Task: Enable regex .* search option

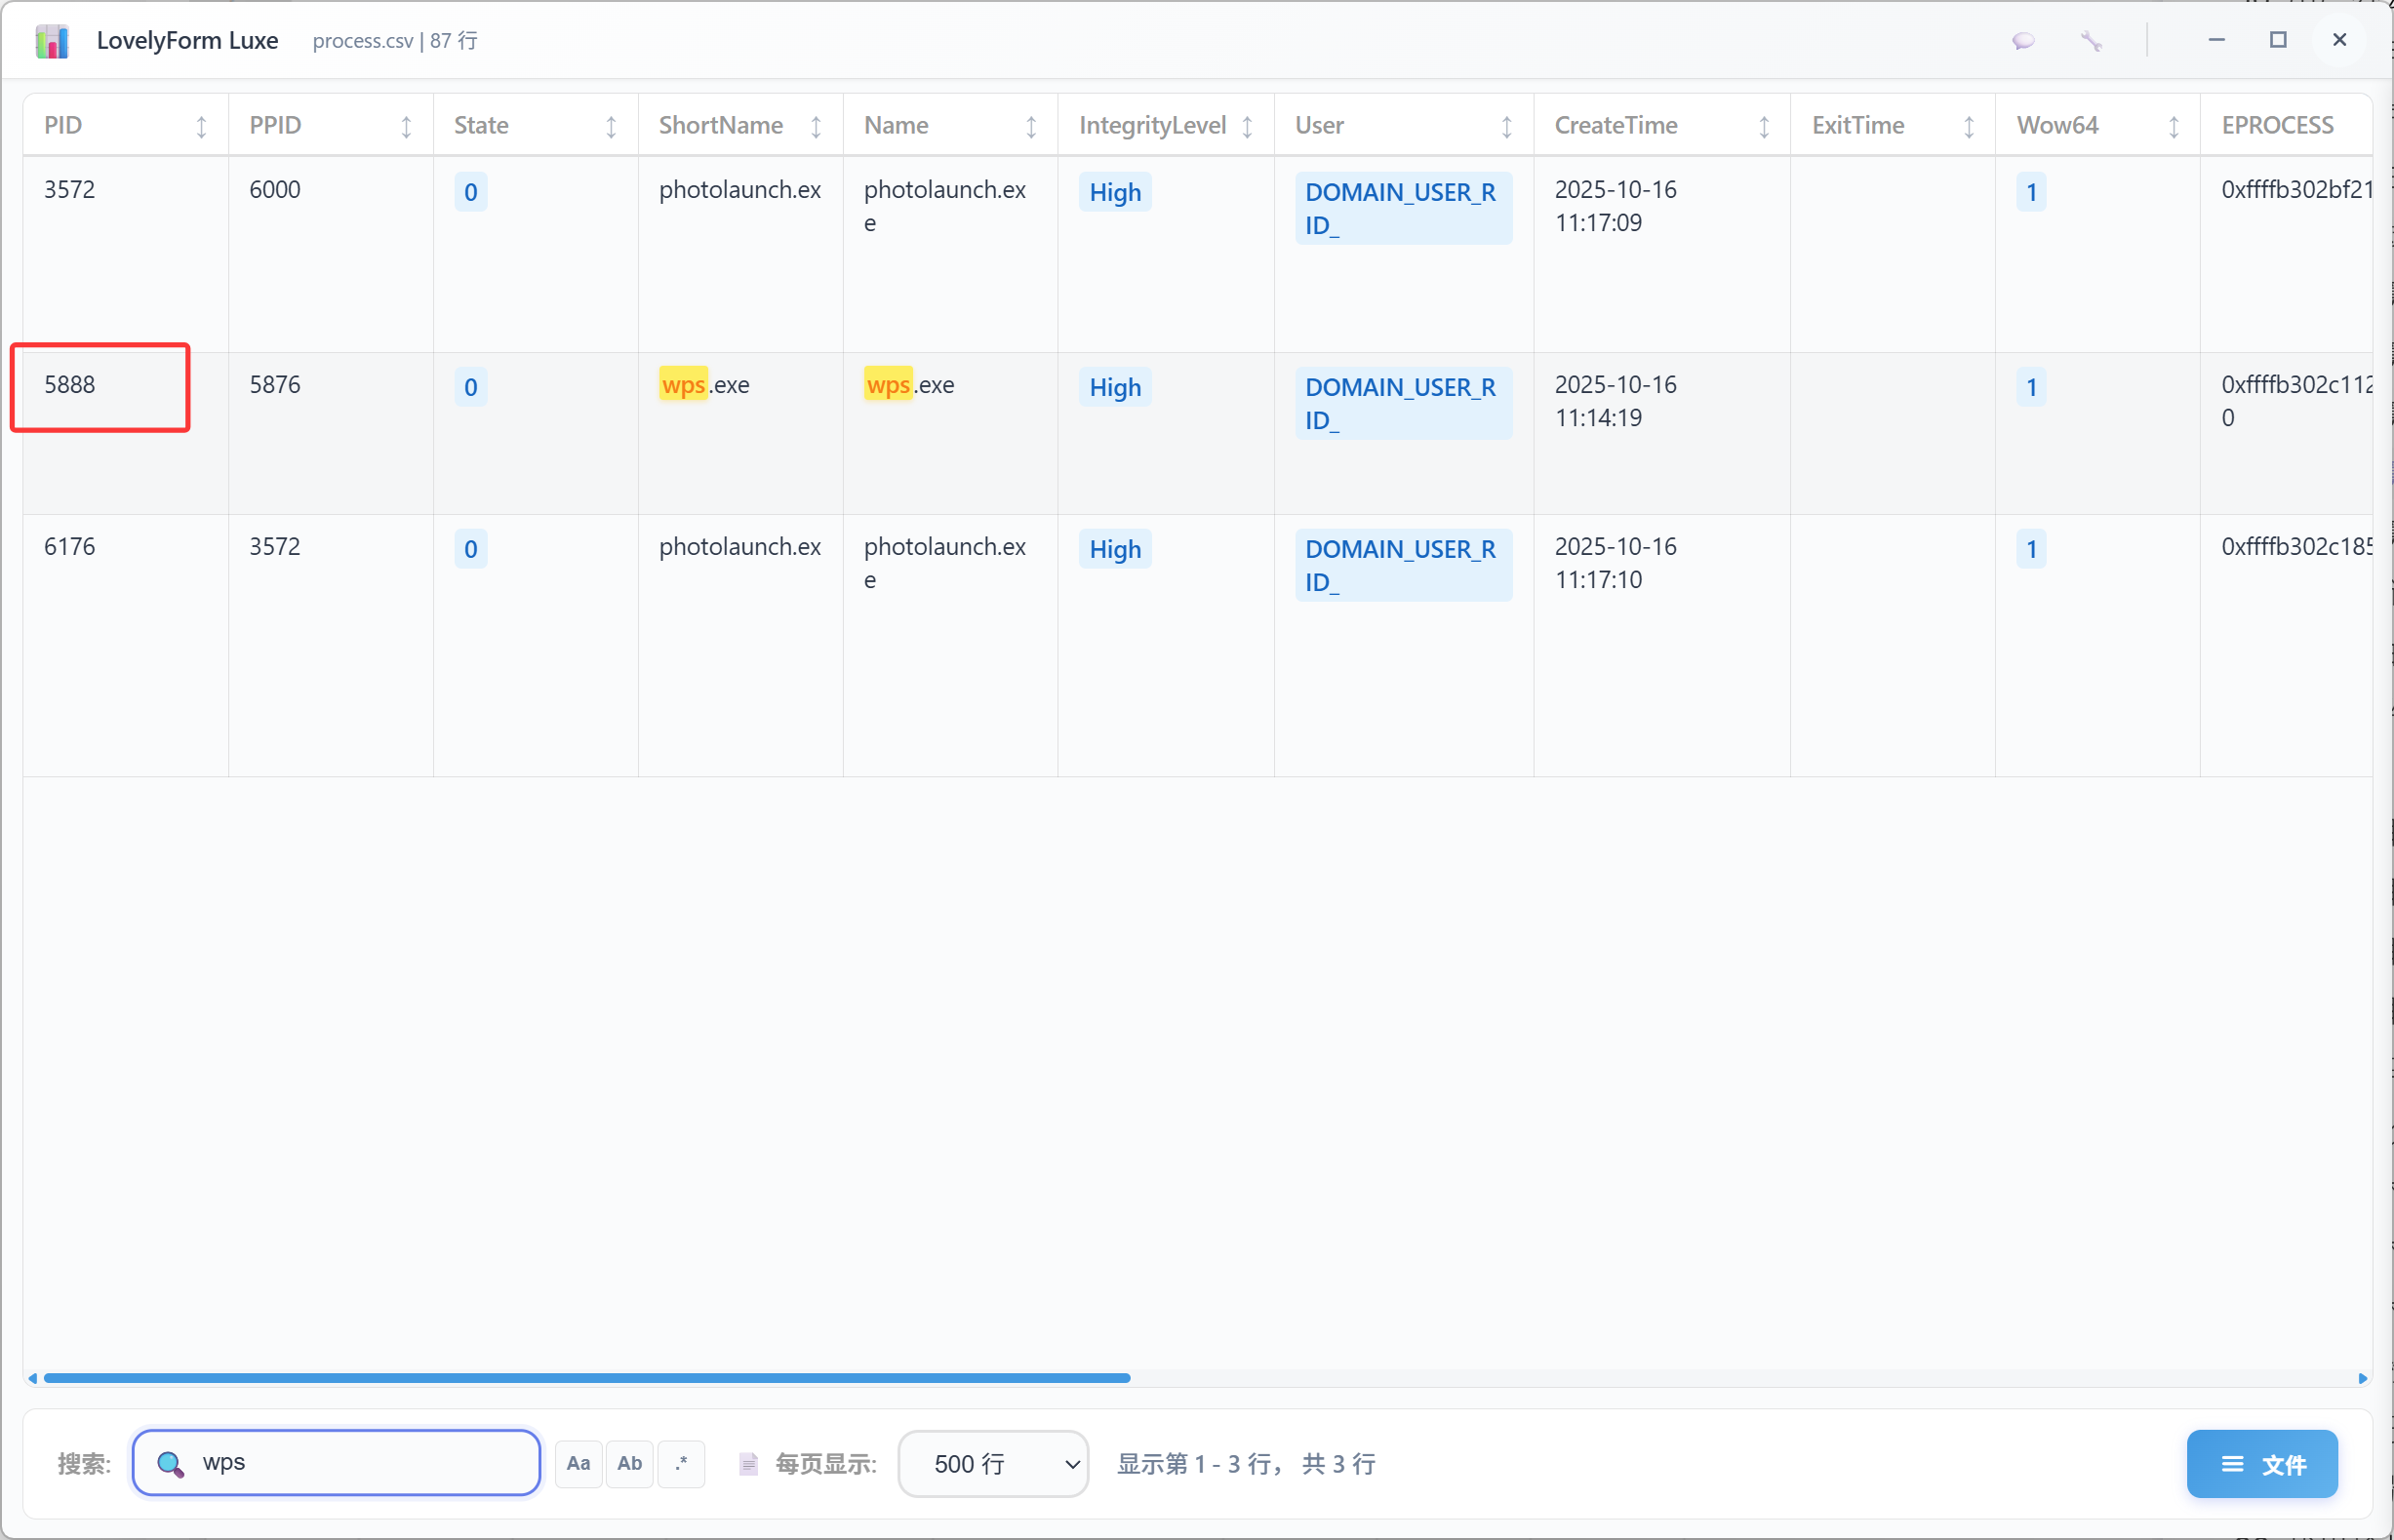Action: click(x=682, y=1464)
